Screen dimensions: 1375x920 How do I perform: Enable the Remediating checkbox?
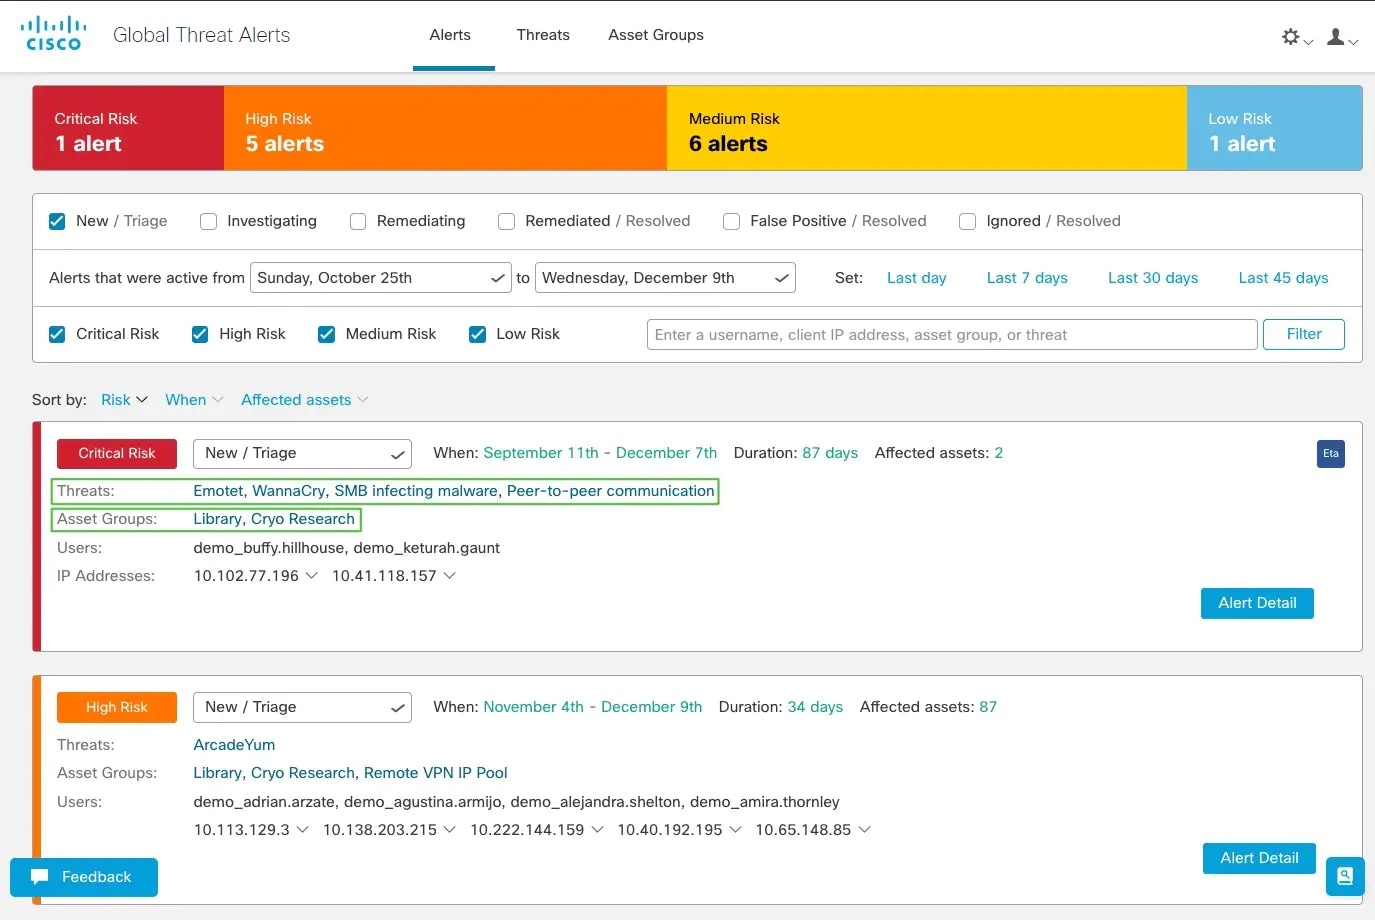pos(358,221)
